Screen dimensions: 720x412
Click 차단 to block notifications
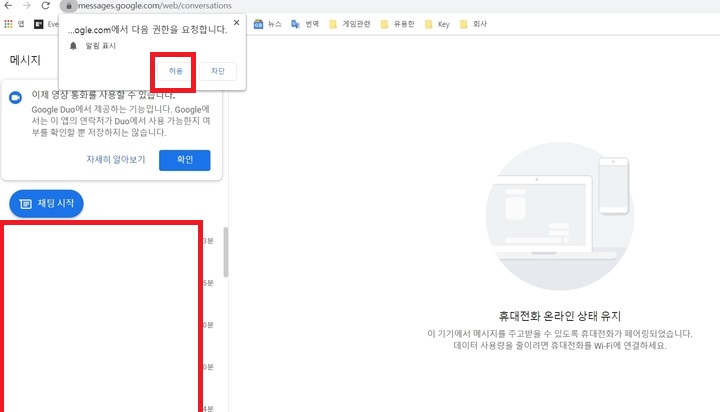[218, 71]
